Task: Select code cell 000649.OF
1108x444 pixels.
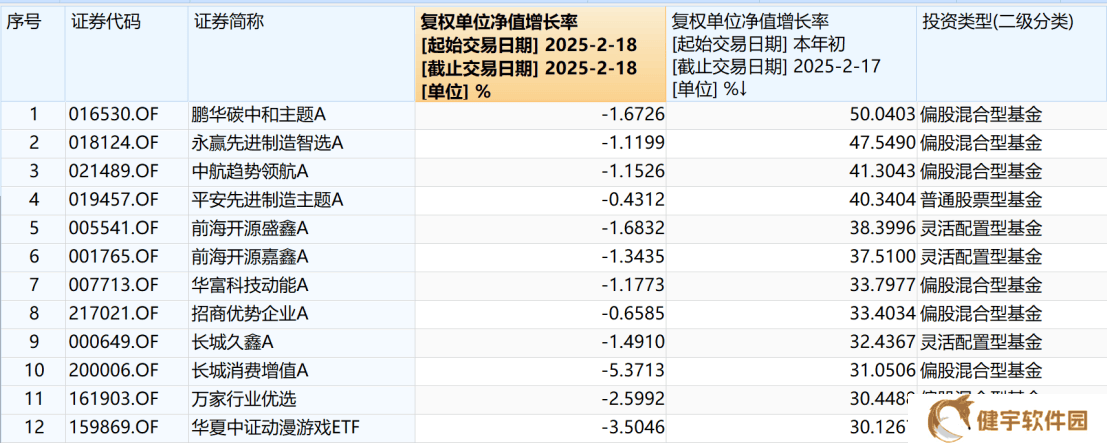Action: 114,342
